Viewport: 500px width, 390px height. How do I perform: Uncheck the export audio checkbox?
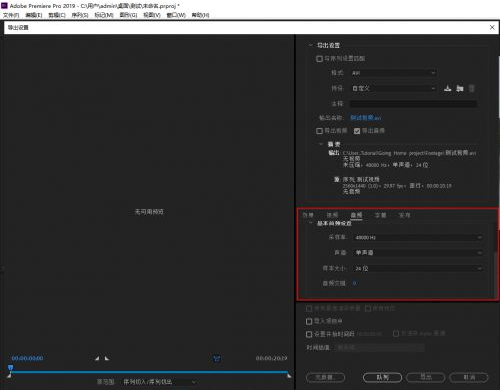pyautogui.click(x=357, y=131)
